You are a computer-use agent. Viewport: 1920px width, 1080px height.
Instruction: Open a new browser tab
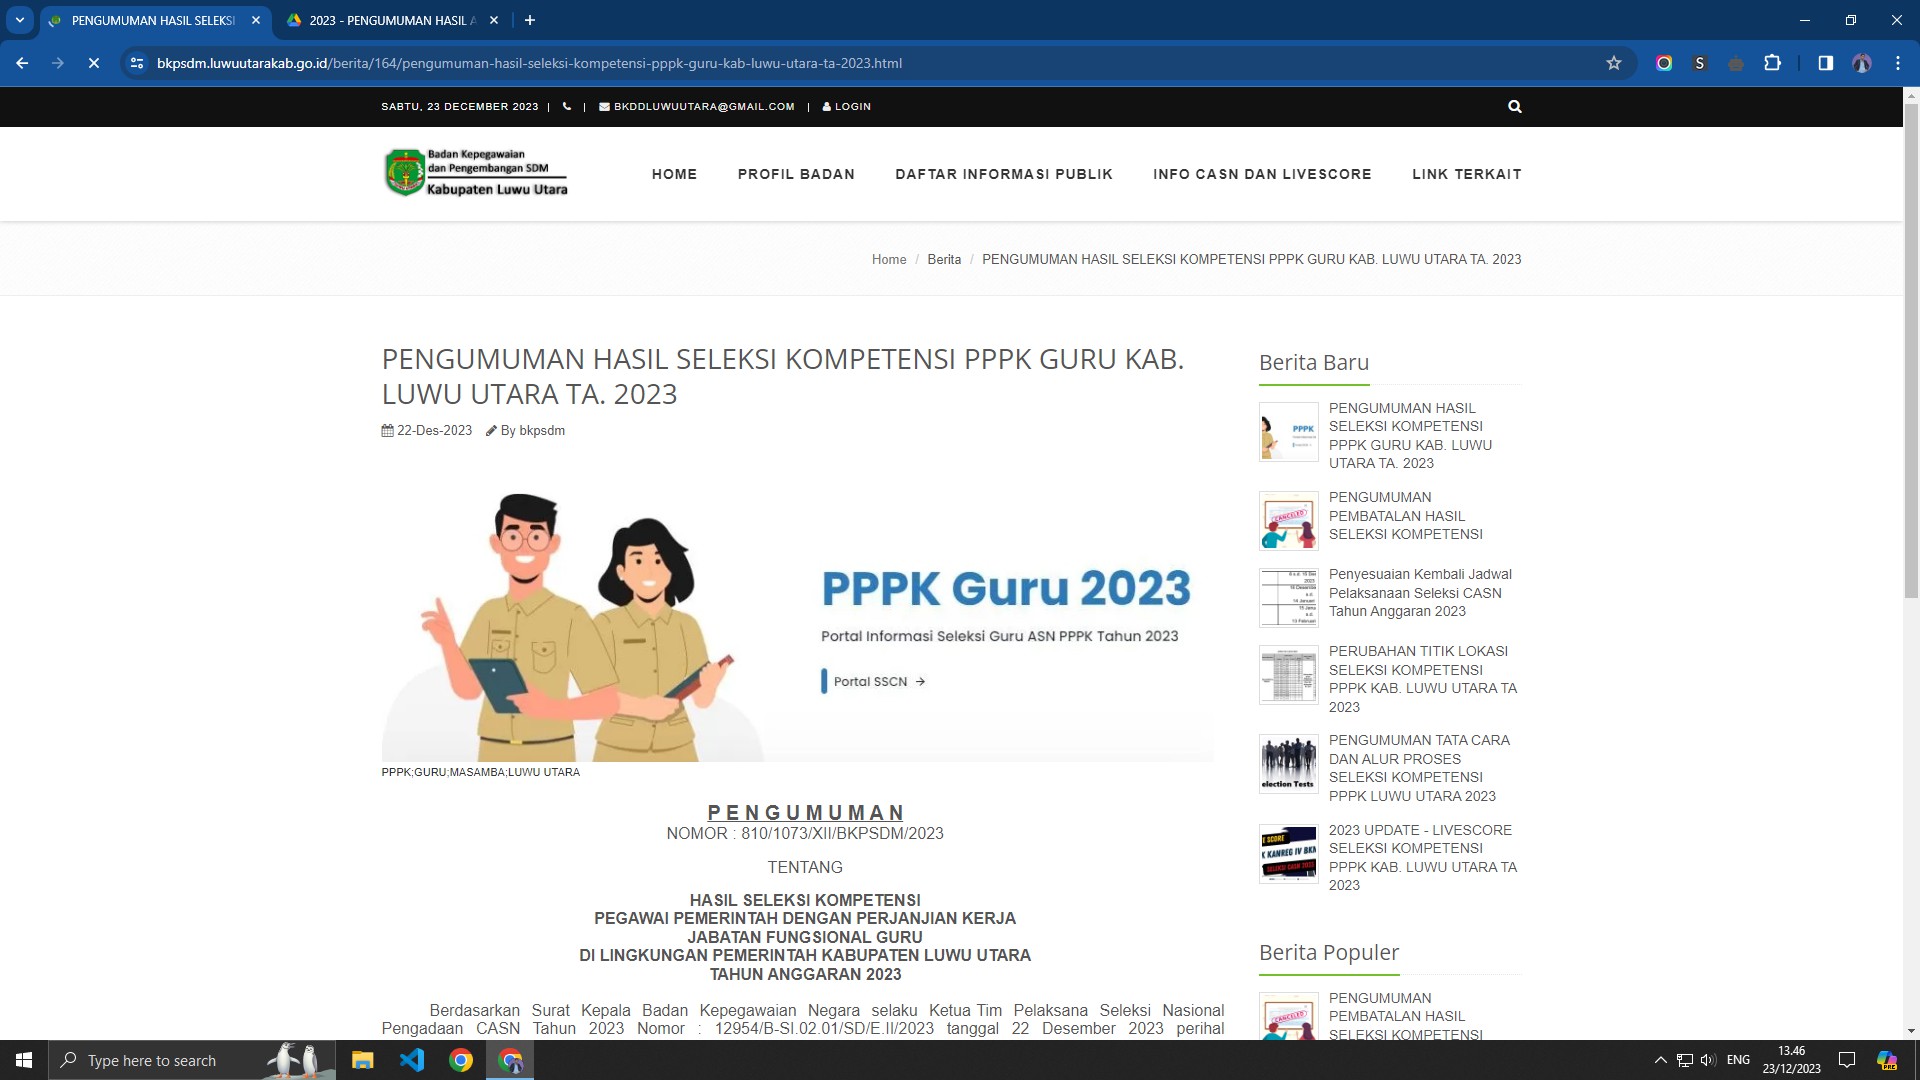click(x=530, y=20)
